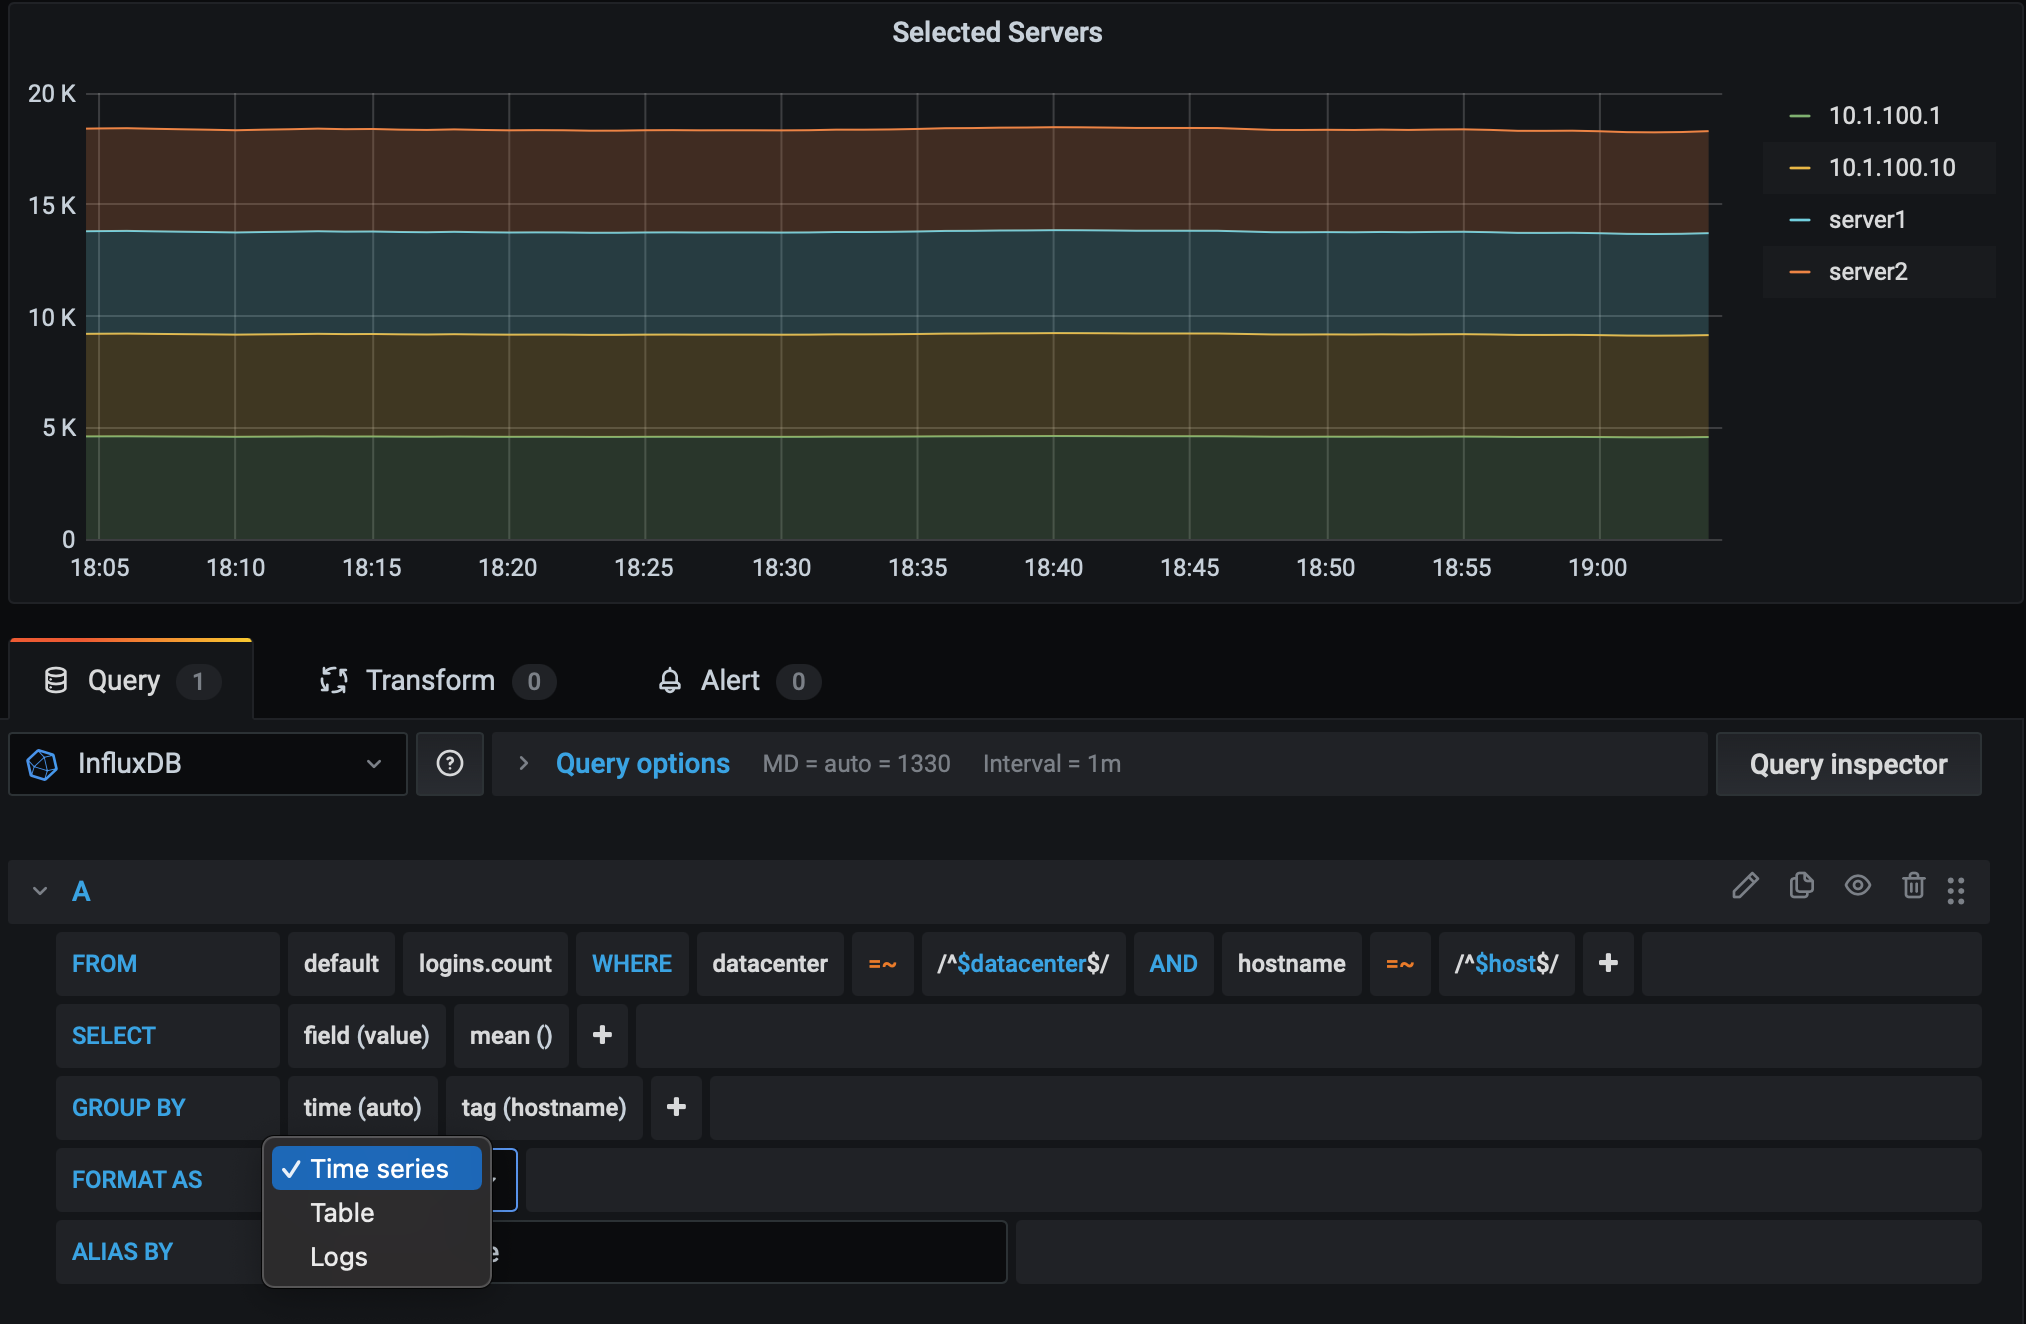Select Table format option
Viewport: 2026px width, 1324px height.
pos(342,1213)
